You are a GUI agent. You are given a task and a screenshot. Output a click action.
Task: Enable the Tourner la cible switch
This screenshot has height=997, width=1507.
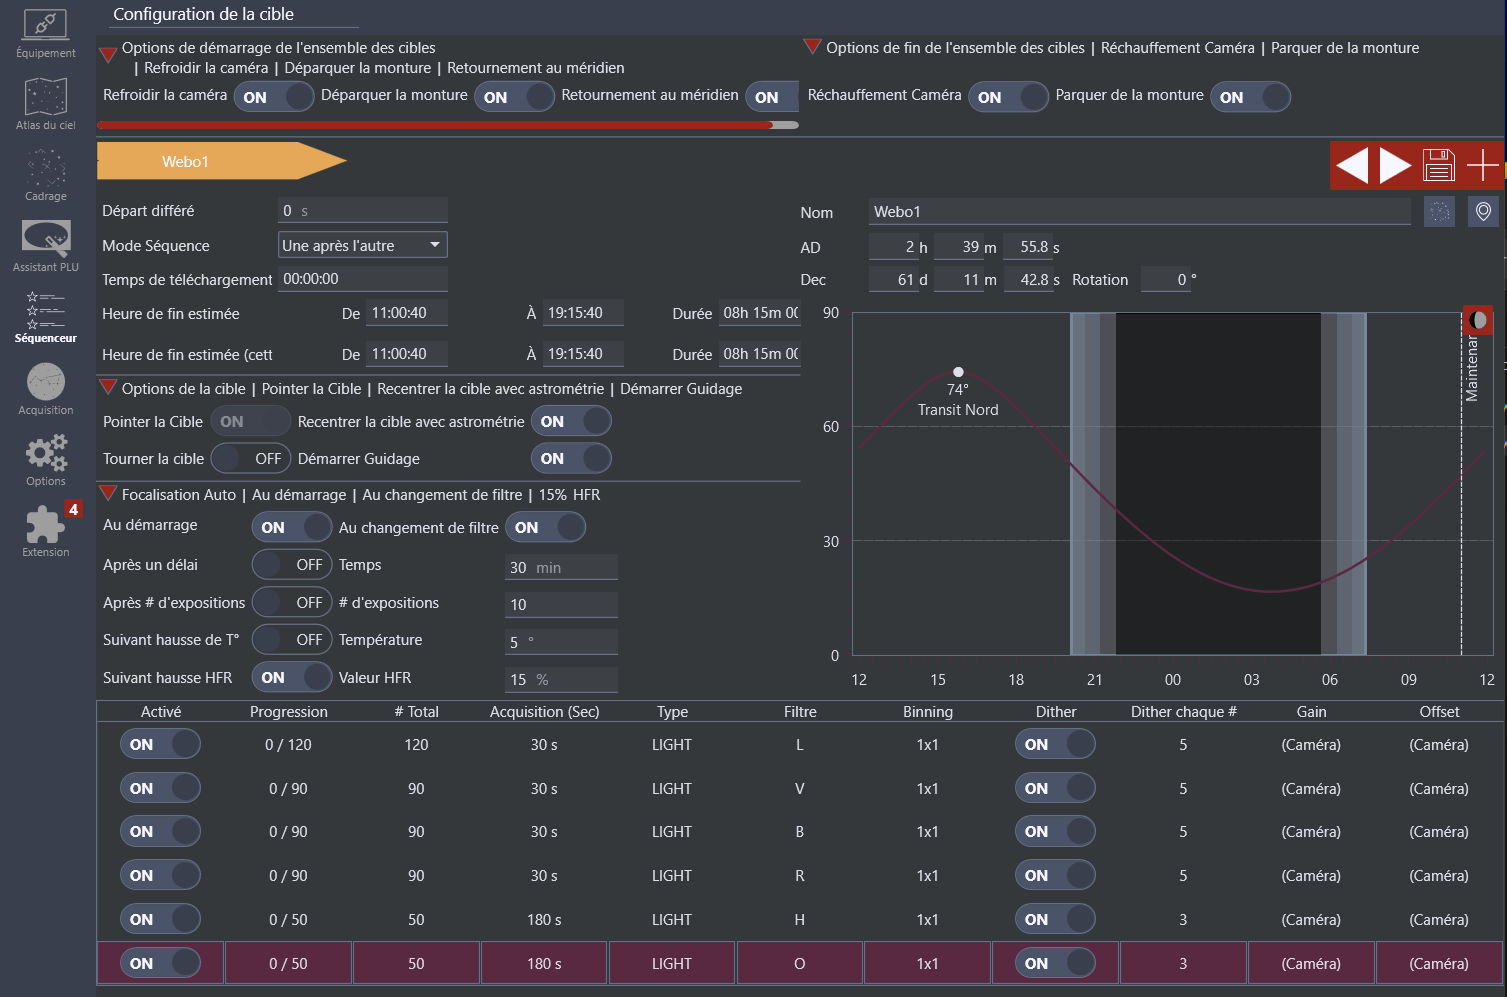click(x=250, y=459)
